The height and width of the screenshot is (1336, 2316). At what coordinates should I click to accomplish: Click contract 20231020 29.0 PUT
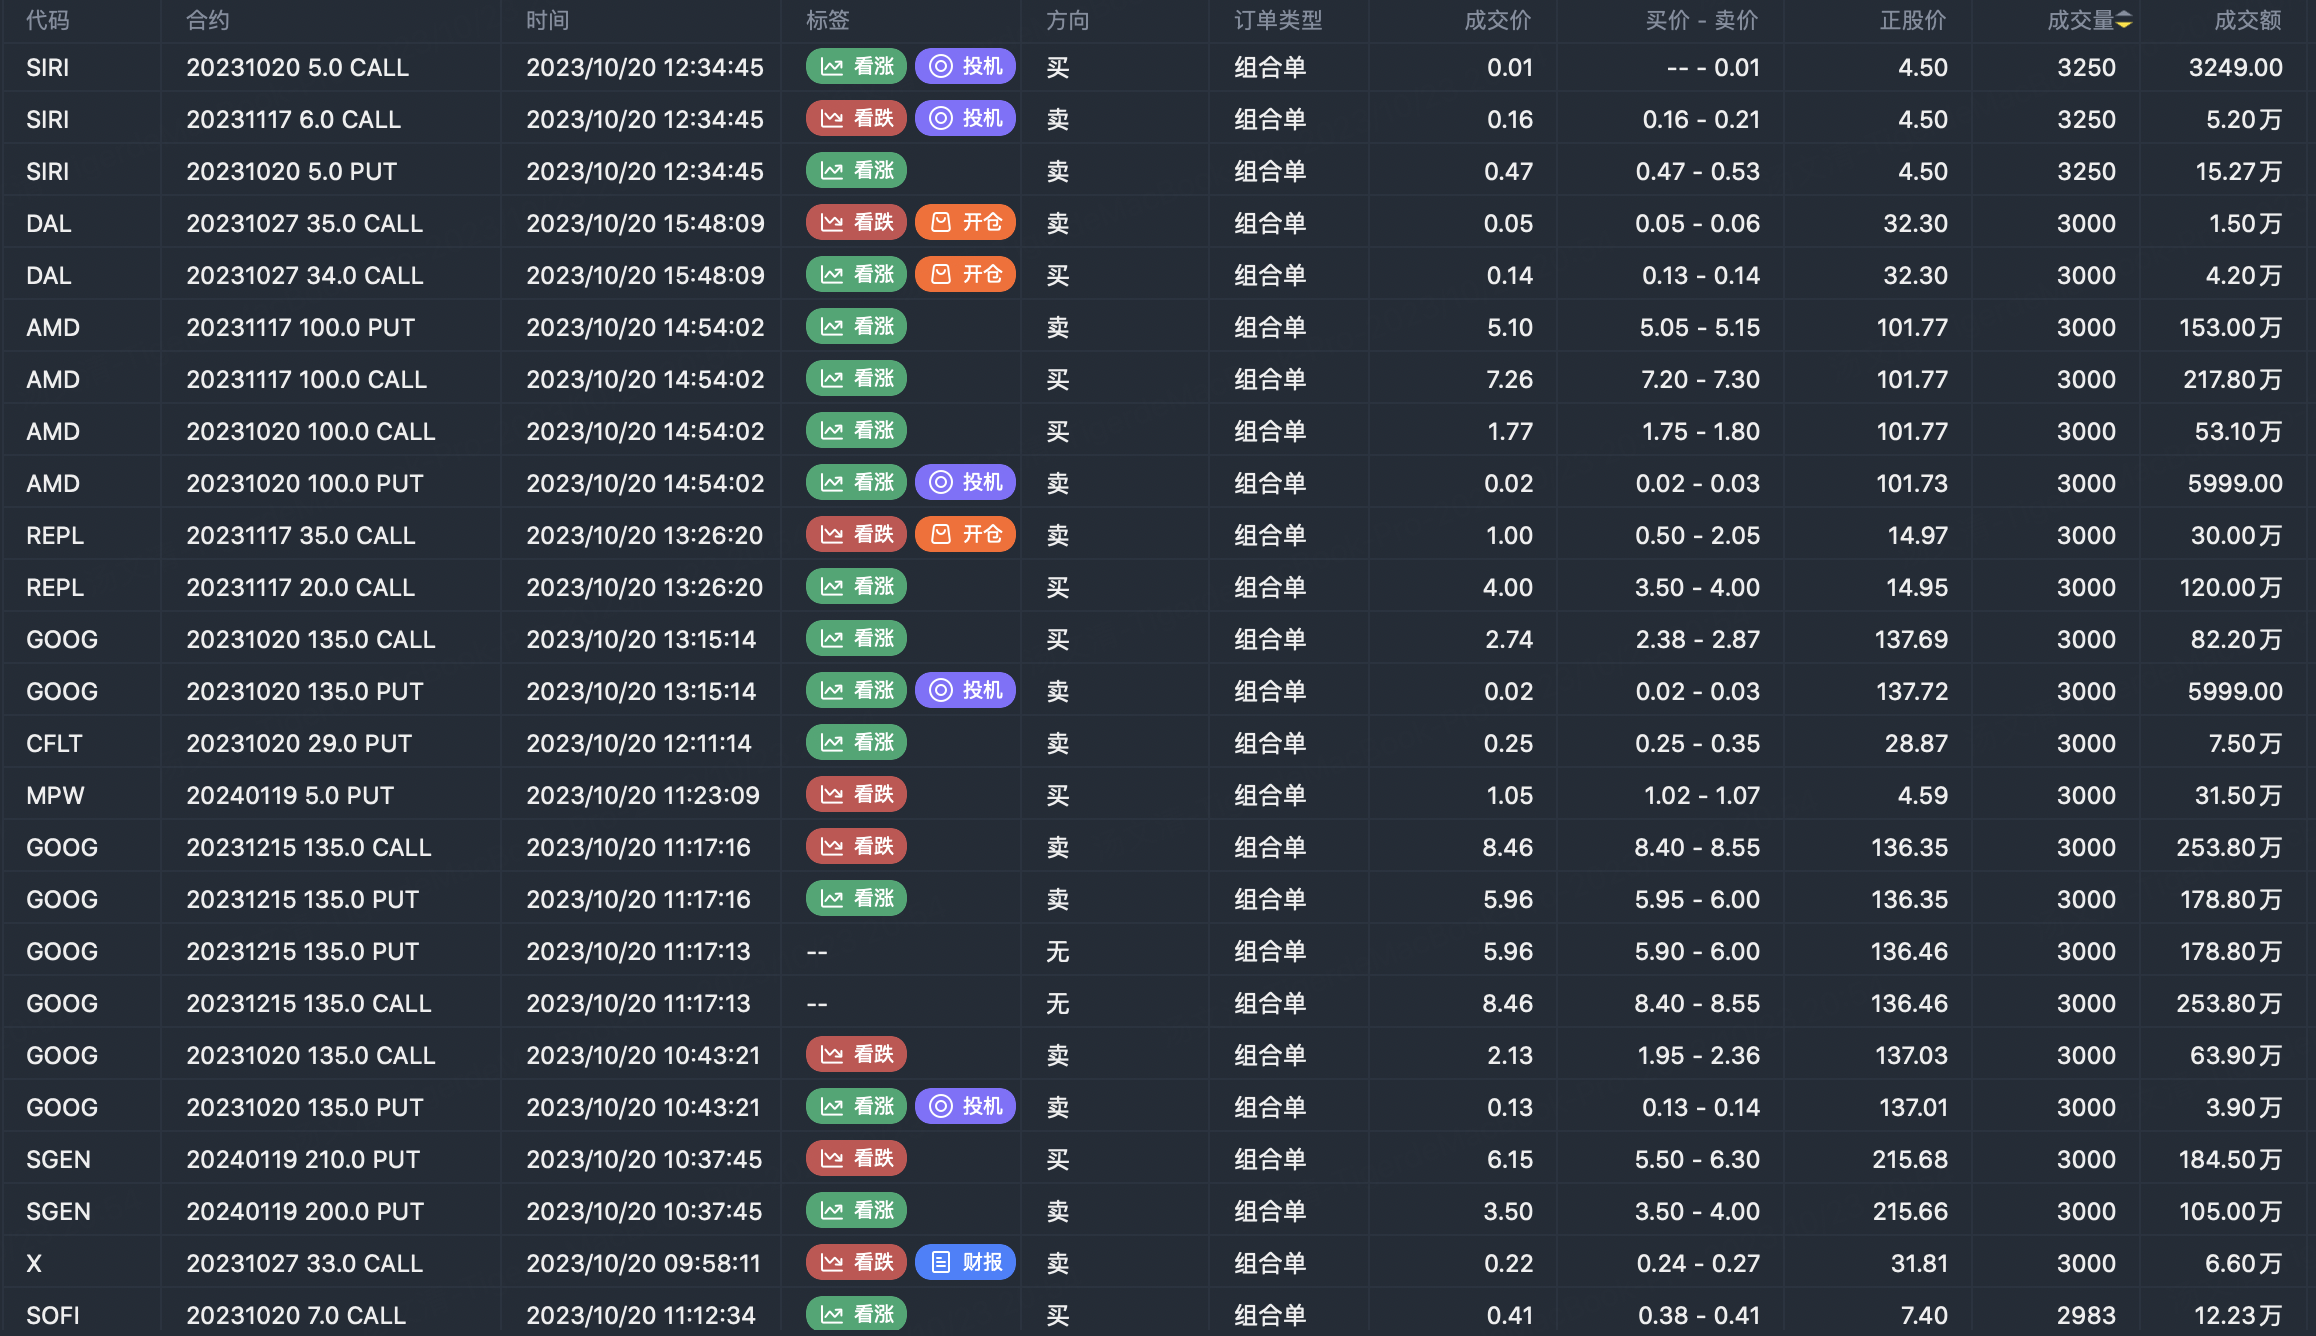[299, 744]
